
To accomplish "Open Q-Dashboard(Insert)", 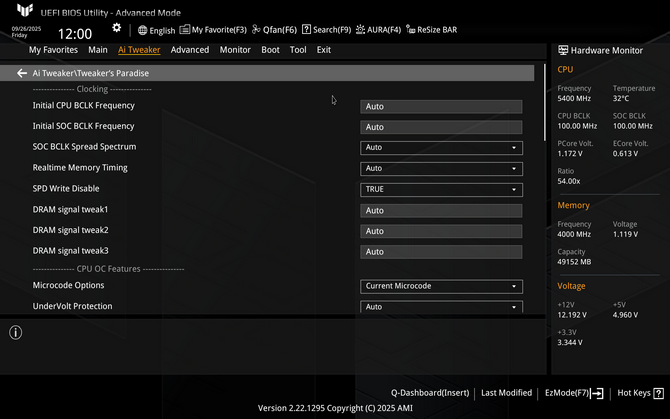I will point(430,393).
